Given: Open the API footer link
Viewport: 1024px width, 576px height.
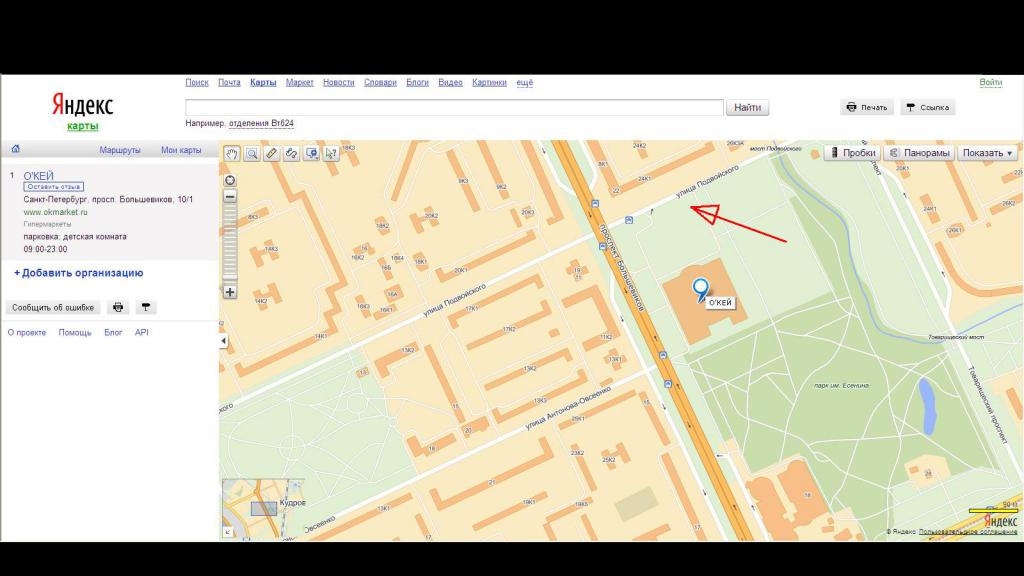Looking at the screenshot, I should tap(142, 332).
